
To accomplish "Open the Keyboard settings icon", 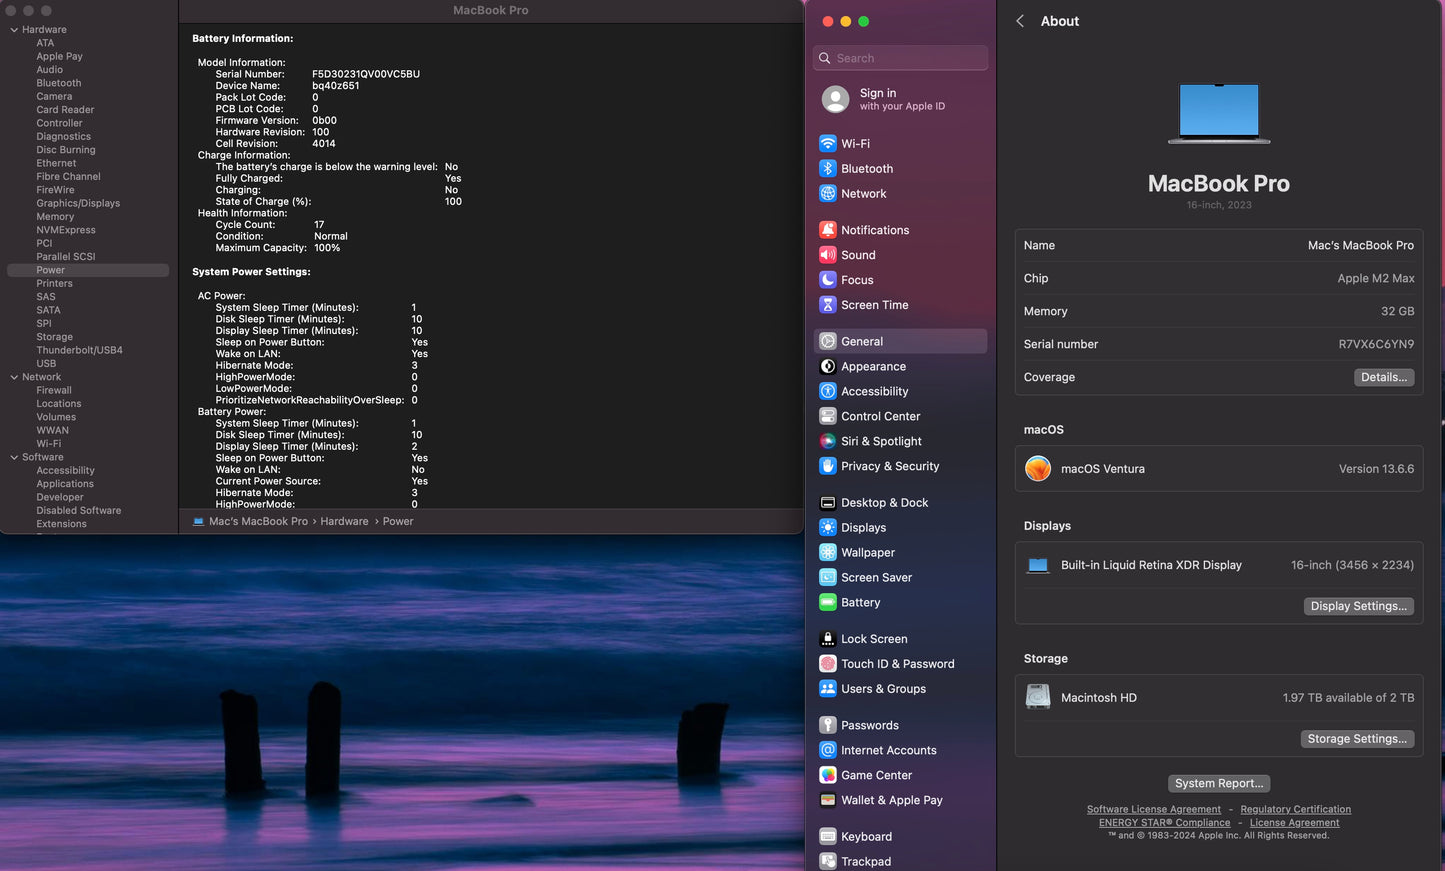I will [828, 836].
